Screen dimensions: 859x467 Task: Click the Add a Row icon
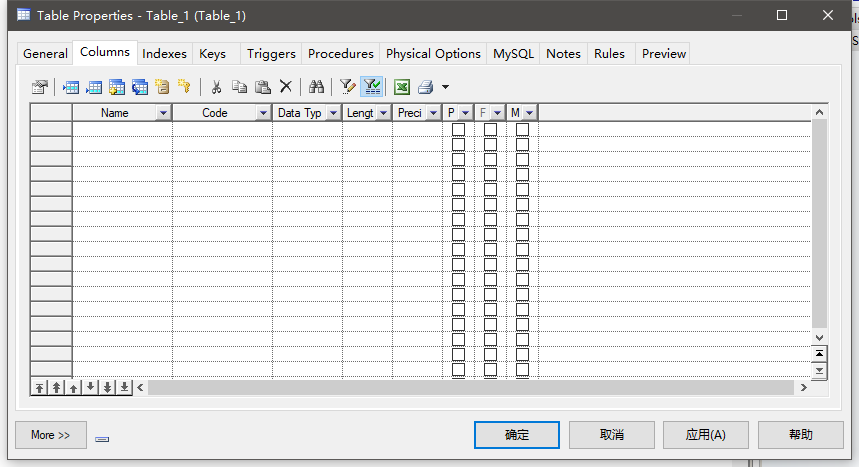94,87
